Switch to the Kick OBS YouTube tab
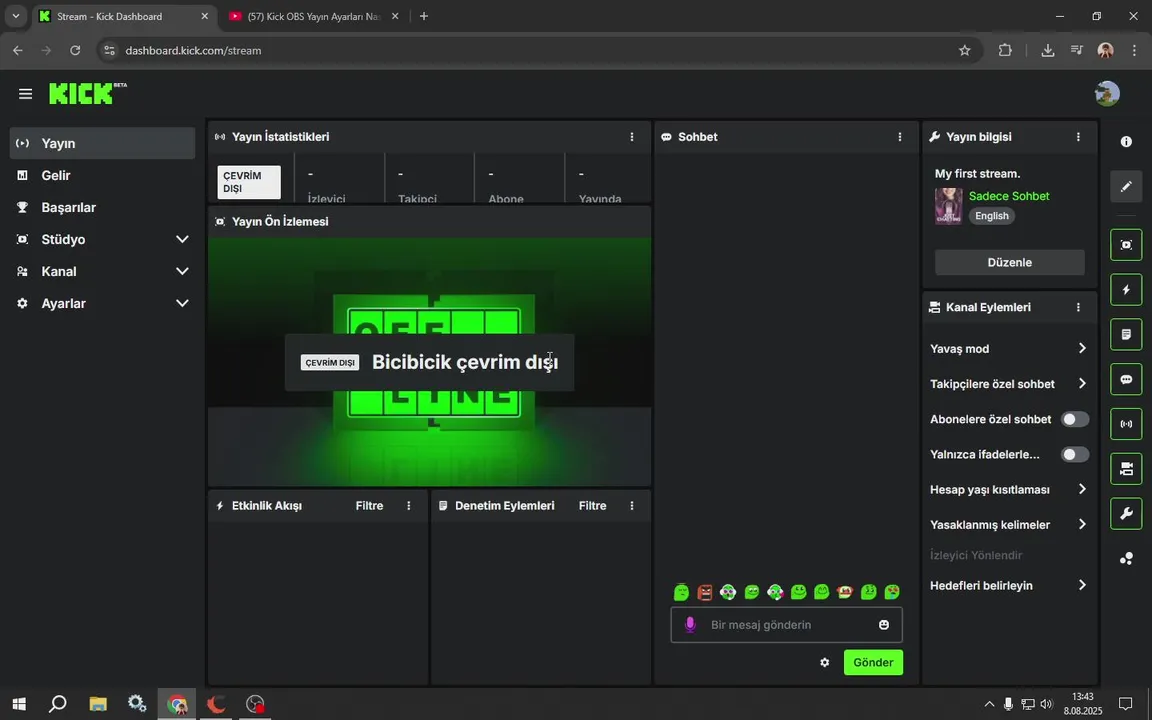This screenshot has height=720, width=1152. 312,16
